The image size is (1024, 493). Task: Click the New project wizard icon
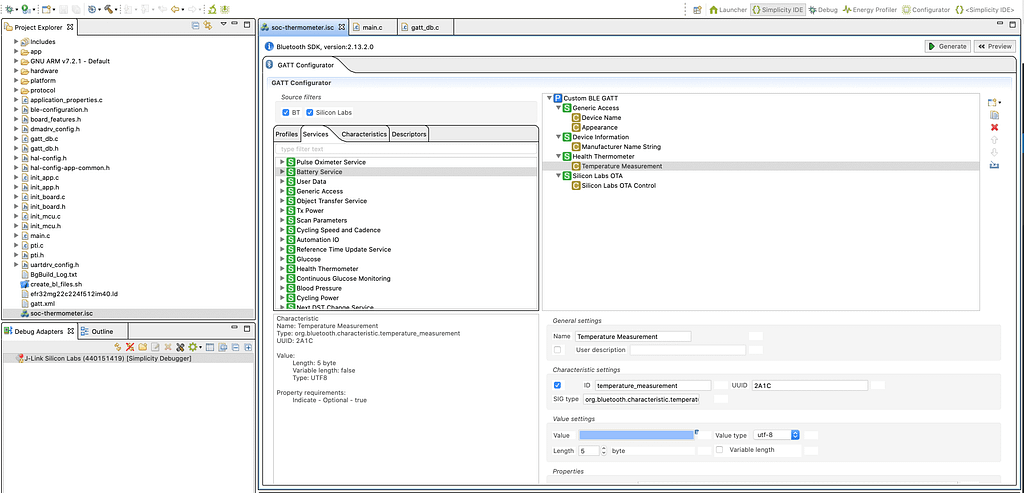pyautogui.click(x=46, y=10)
